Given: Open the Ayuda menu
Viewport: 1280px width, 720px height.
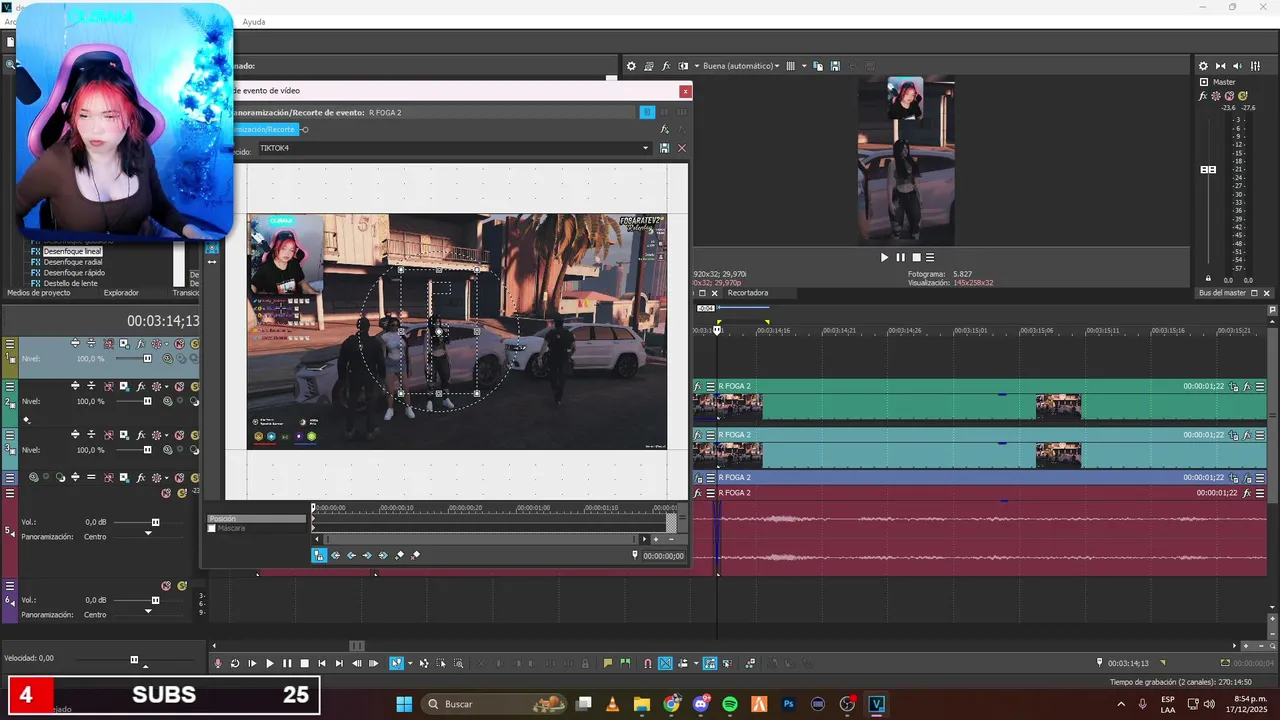Looking at the screenshot, I should 254,22.
